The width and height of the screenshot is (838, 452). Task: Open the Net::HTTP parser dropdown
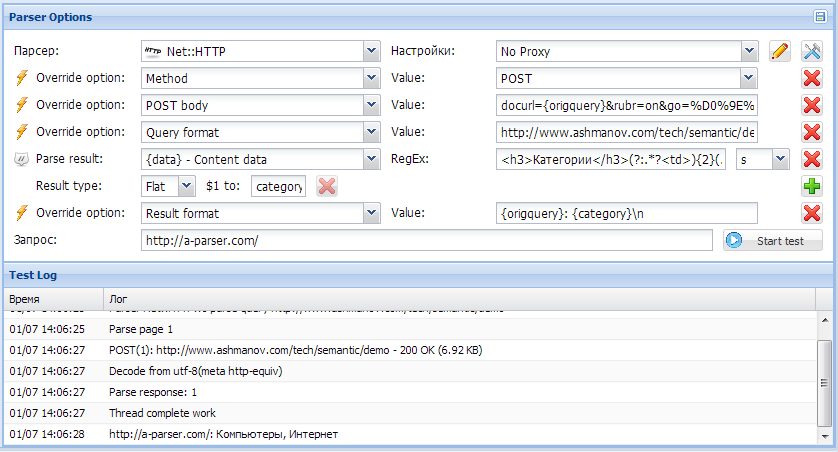(x=372, y=51)
